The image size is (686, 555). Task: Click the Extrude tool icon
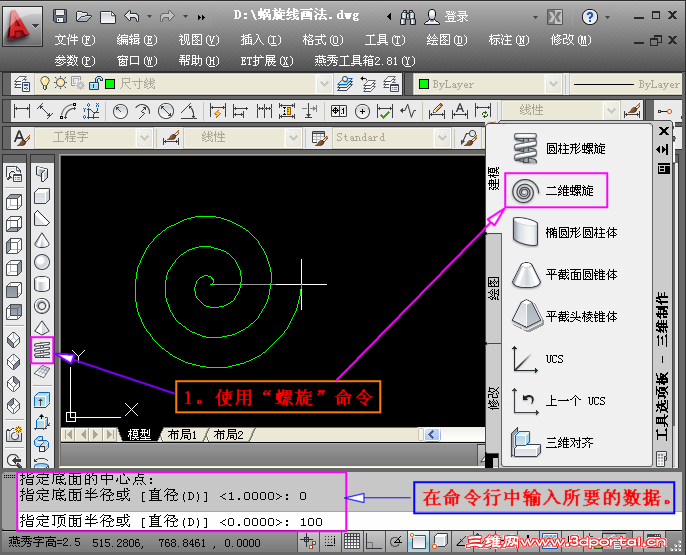tap(42, 400)
